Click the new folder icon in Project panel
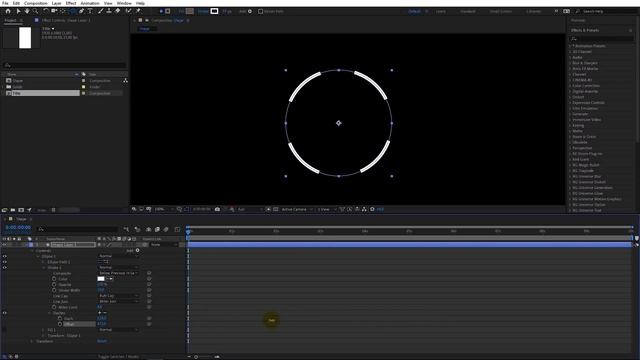This screenshot has width=640, height=360. pos(13,210)
